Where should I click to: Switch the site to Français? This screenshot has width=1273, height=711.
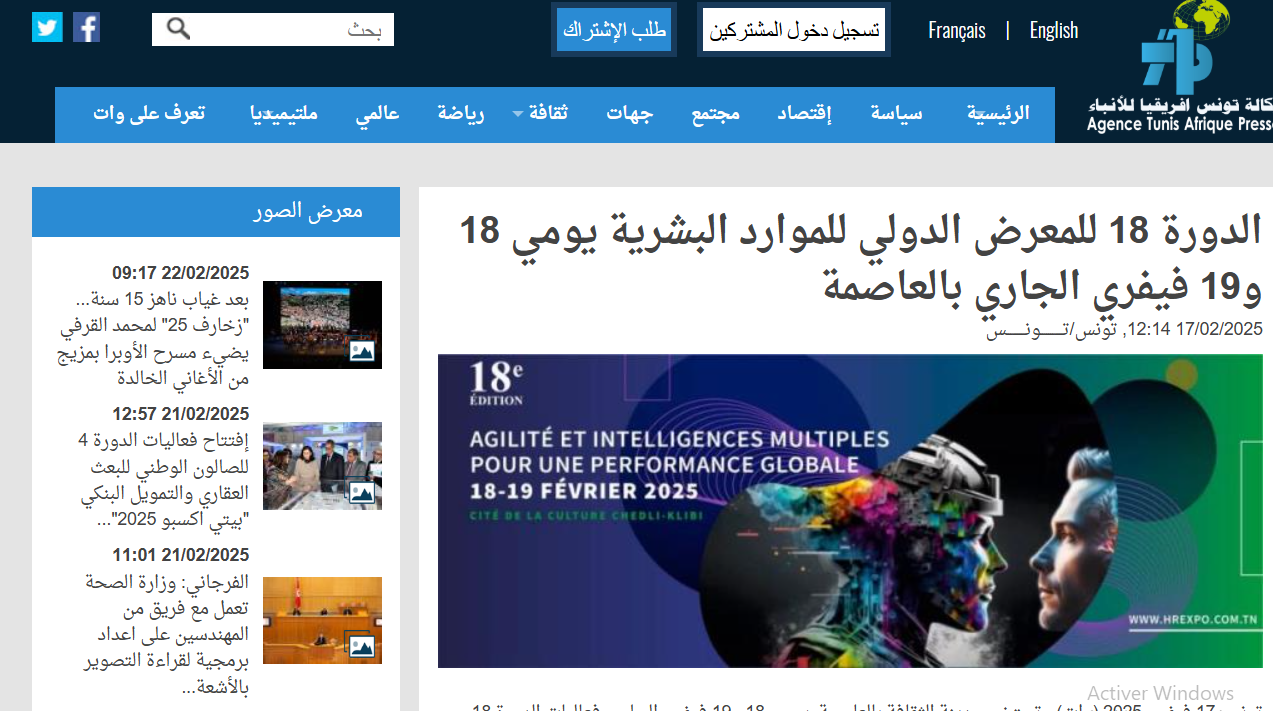(x=957, y=31)
